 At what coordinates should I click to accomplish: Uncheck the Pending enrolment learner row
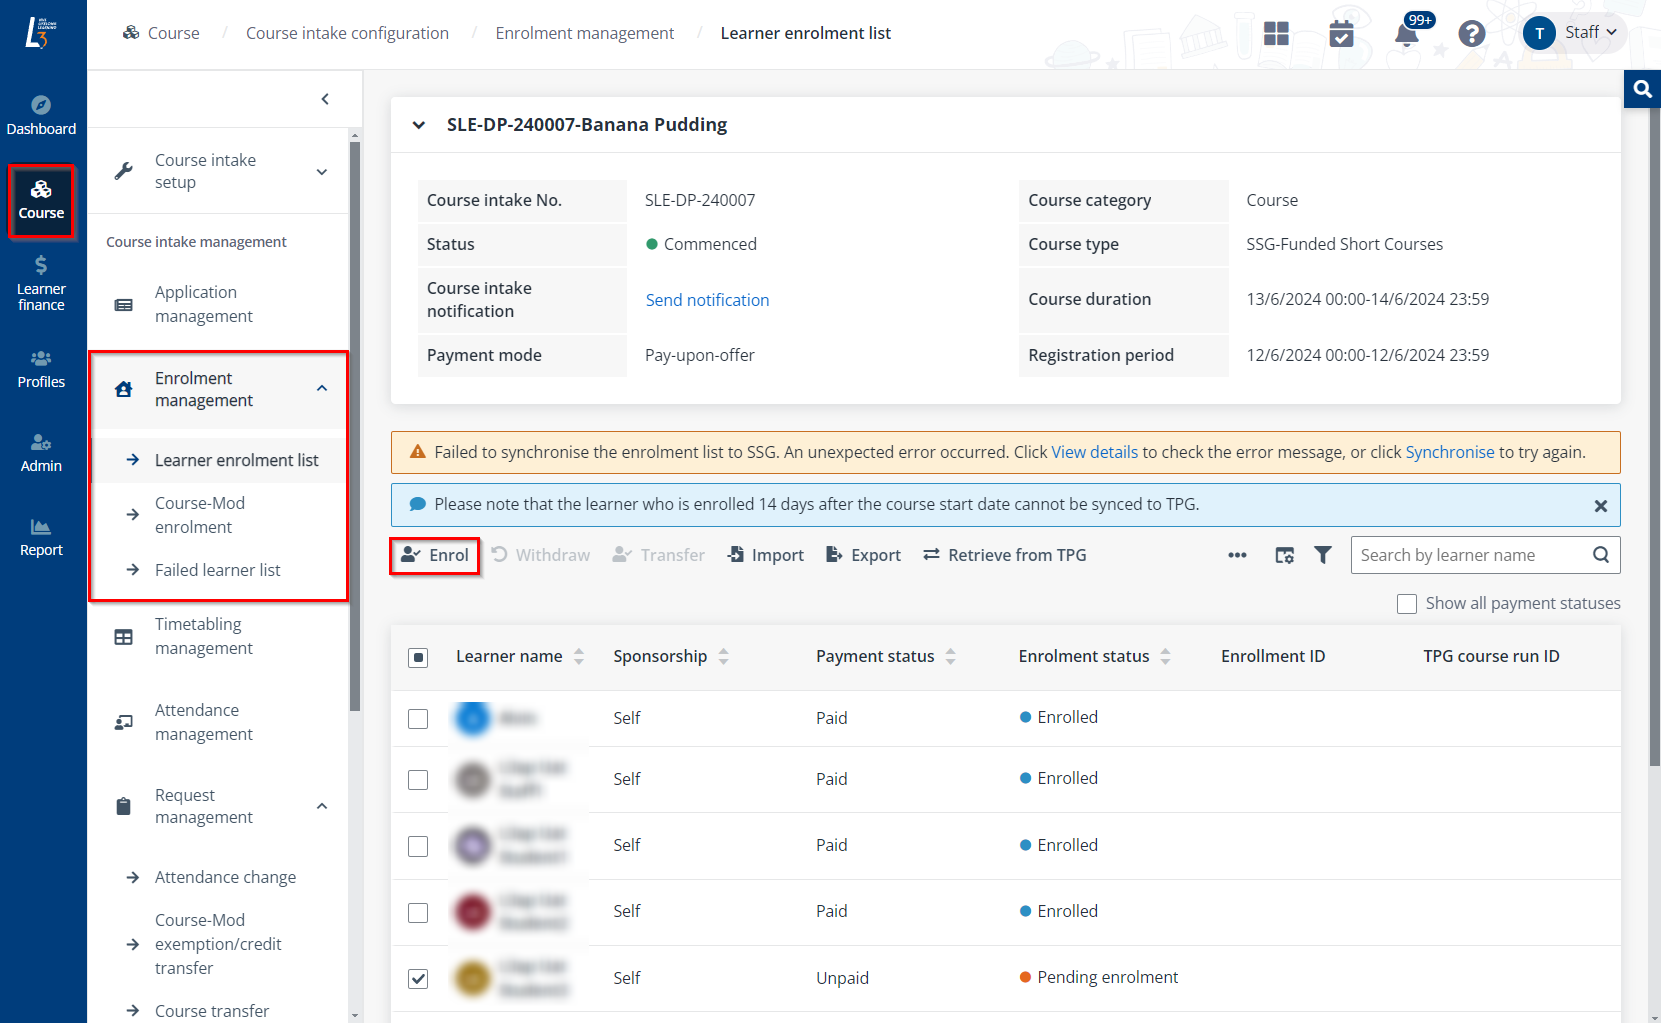point(418,978)
